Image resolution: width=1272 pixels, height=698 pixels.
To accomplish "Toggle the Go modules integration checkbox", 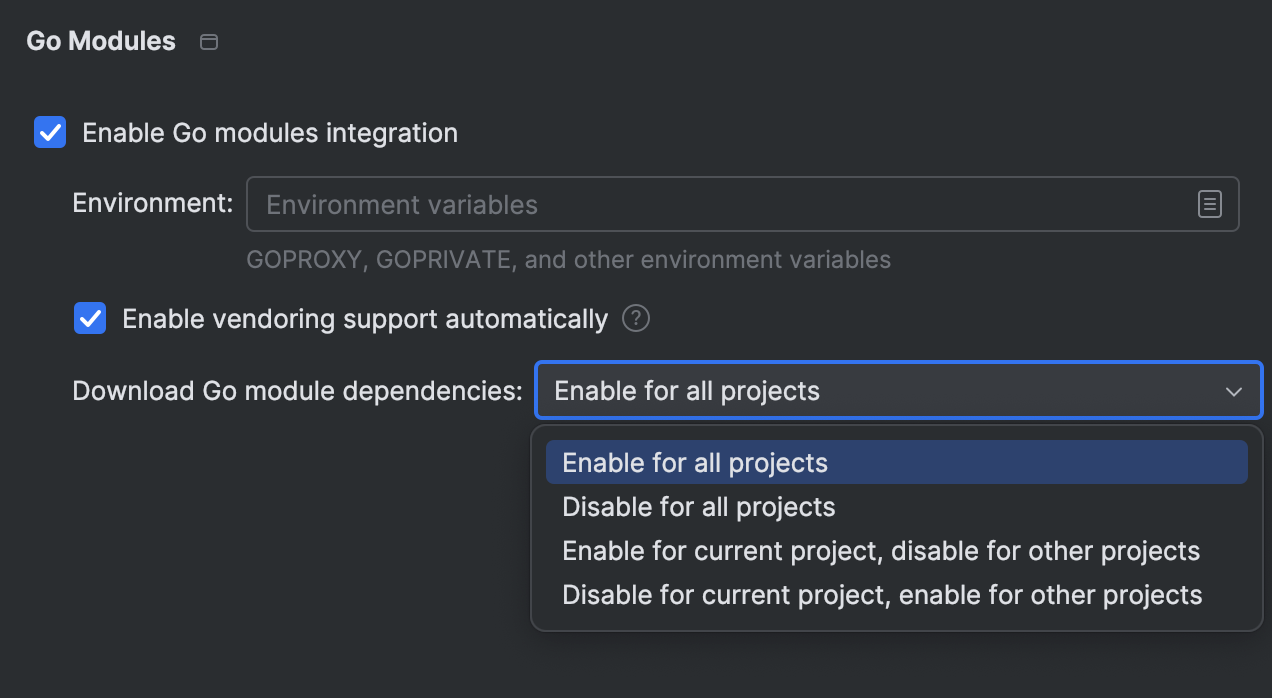I will click(x=49, y=132).
